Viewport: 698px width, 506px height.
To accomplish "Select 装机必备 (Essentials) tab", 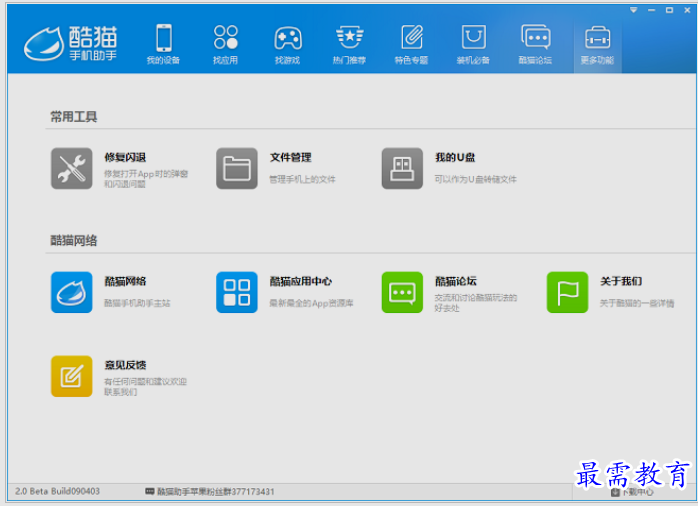I will click(473, 45).
